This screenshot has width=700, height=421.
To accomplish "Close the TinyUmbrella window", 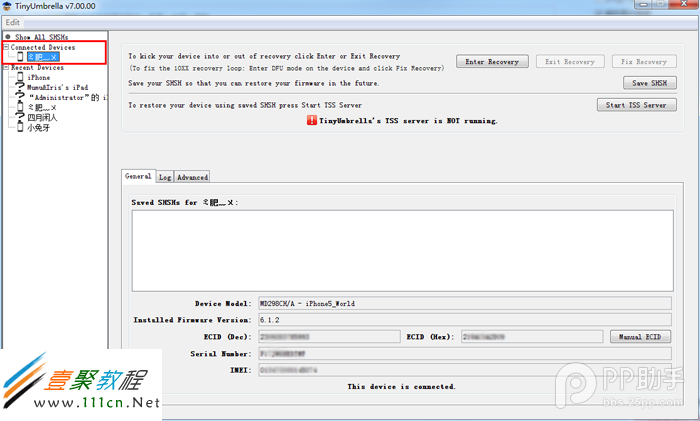I will (x=684, y=4).
